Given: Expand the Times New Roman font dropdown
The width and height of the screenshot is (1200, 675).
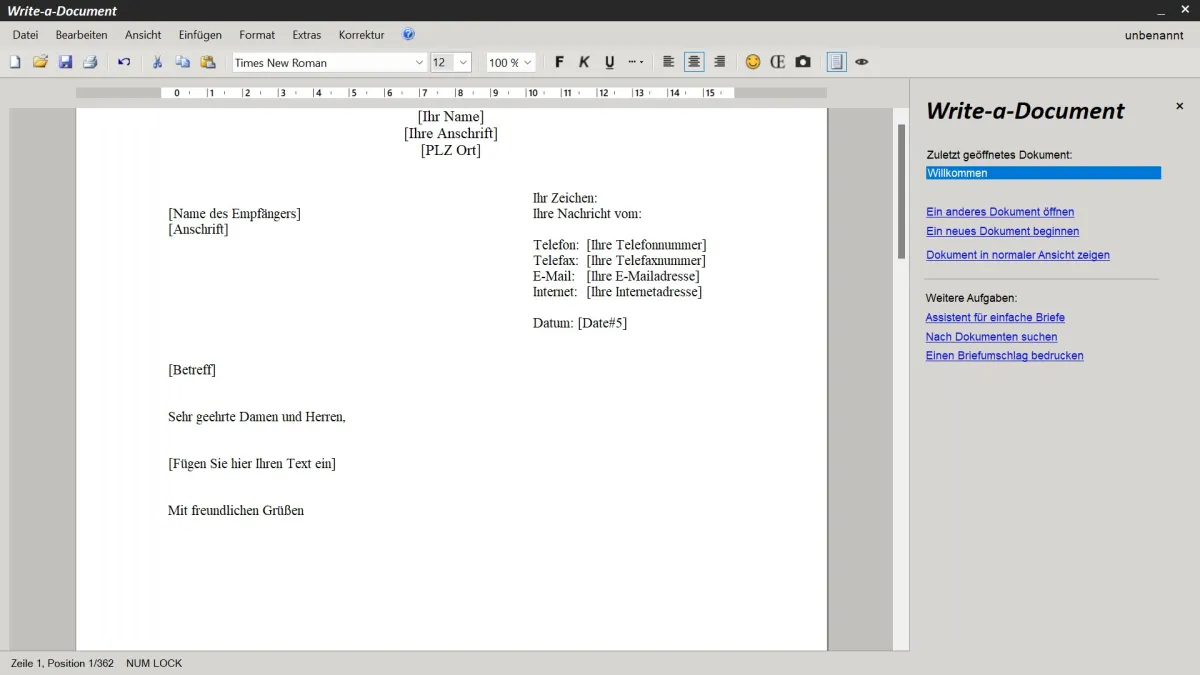Looking at the screenshot, I should tap(419, 62).
